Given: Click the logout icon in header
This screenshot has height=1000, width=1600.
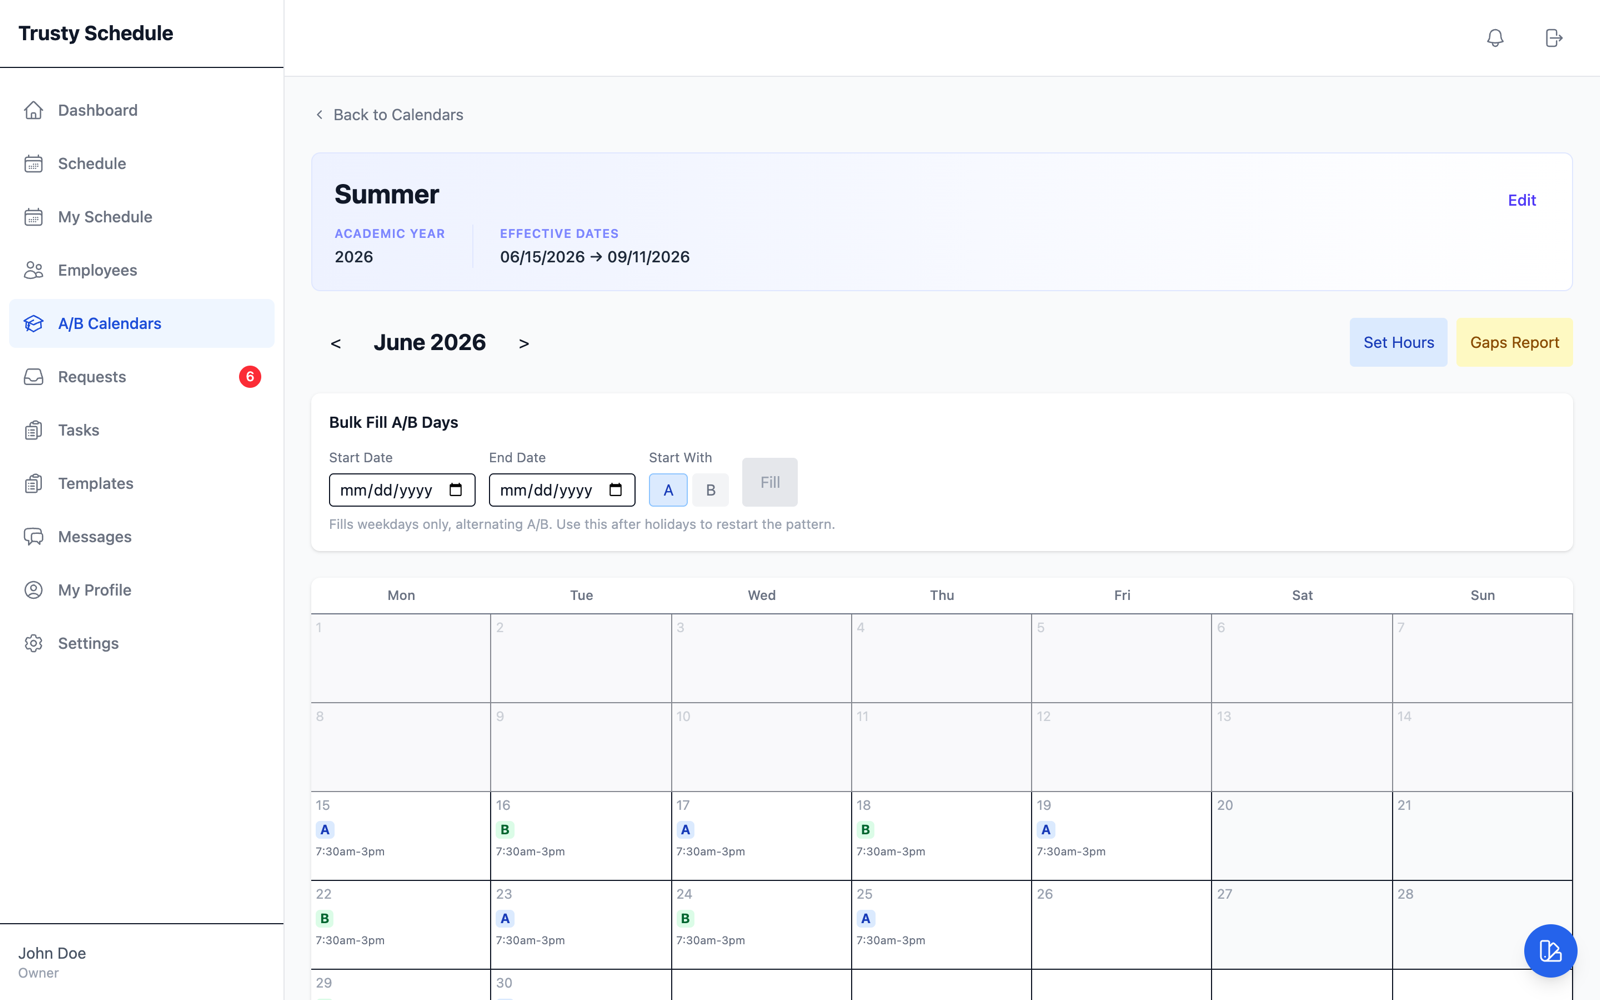Looking at the screenshot, I should (1553, 38).
